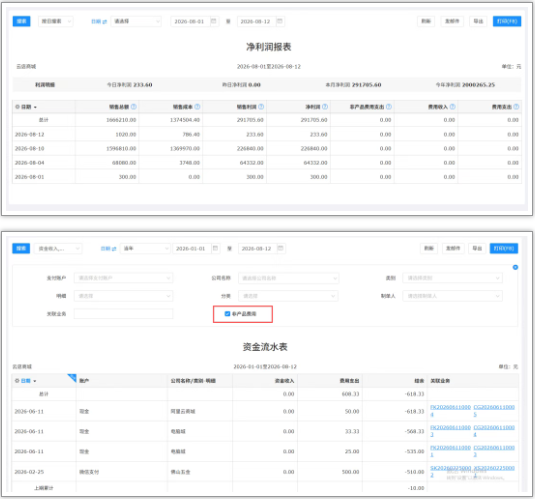
Task: Click the help icon beside 费用收入 column
Action: click(452, 107)
